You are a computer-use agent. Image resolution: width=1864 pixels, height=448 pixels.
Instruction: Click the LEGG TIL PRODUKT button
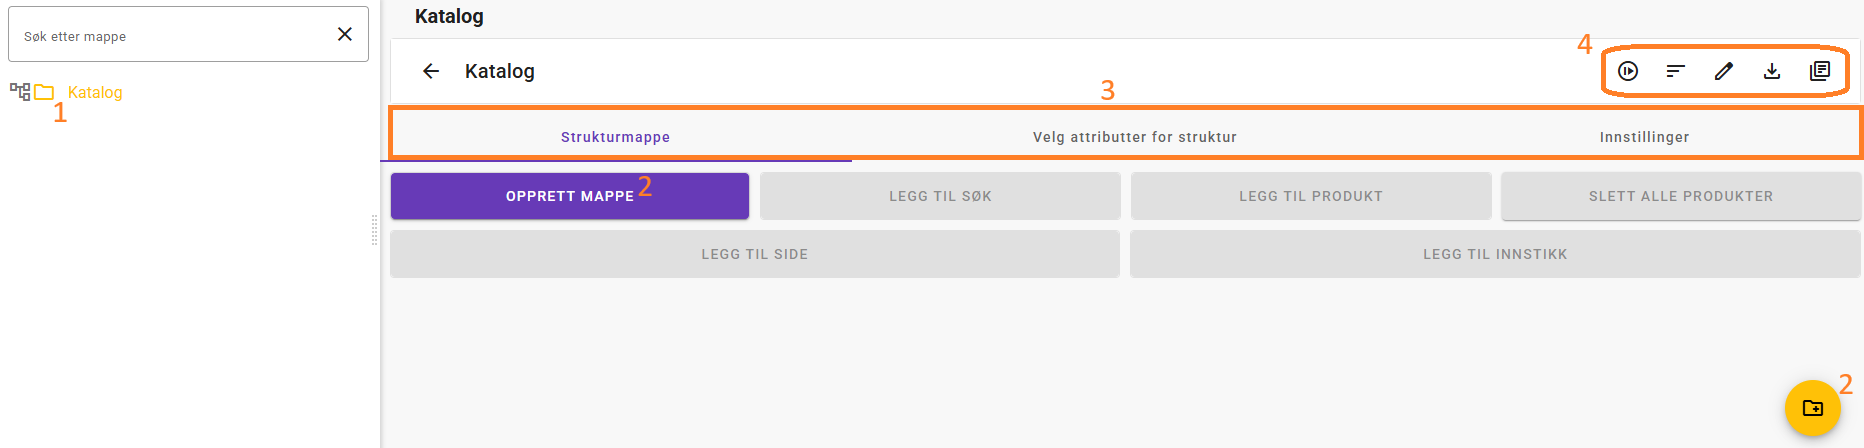click(1310, 196)
